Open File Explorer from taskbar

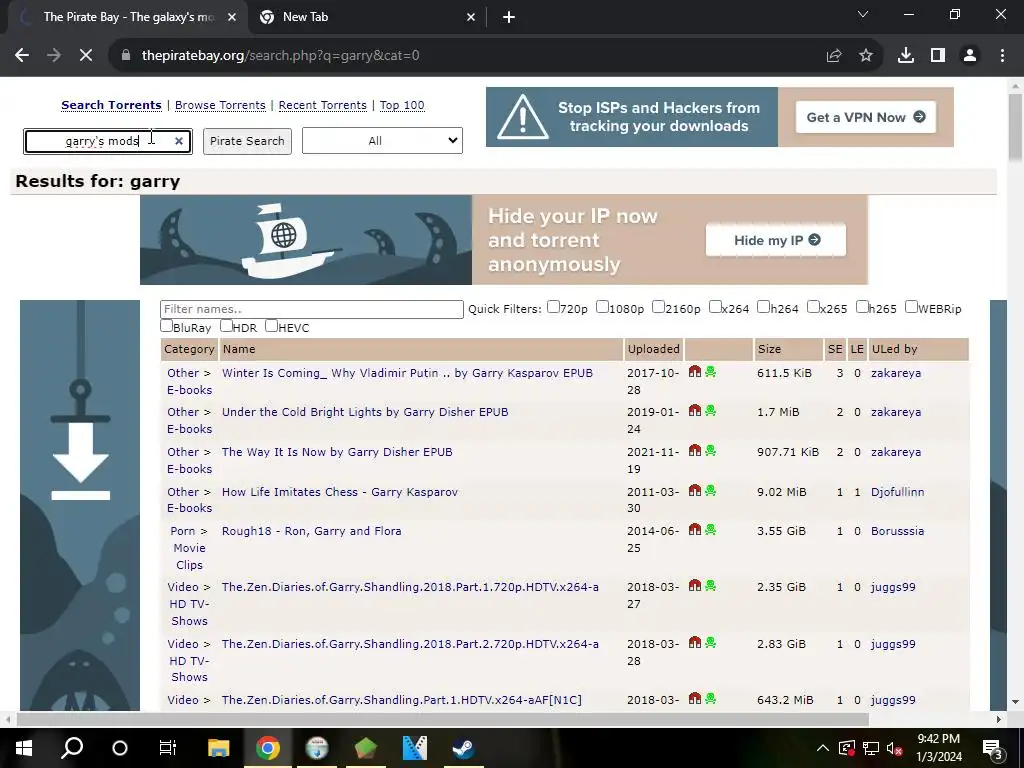coord(219,748)
